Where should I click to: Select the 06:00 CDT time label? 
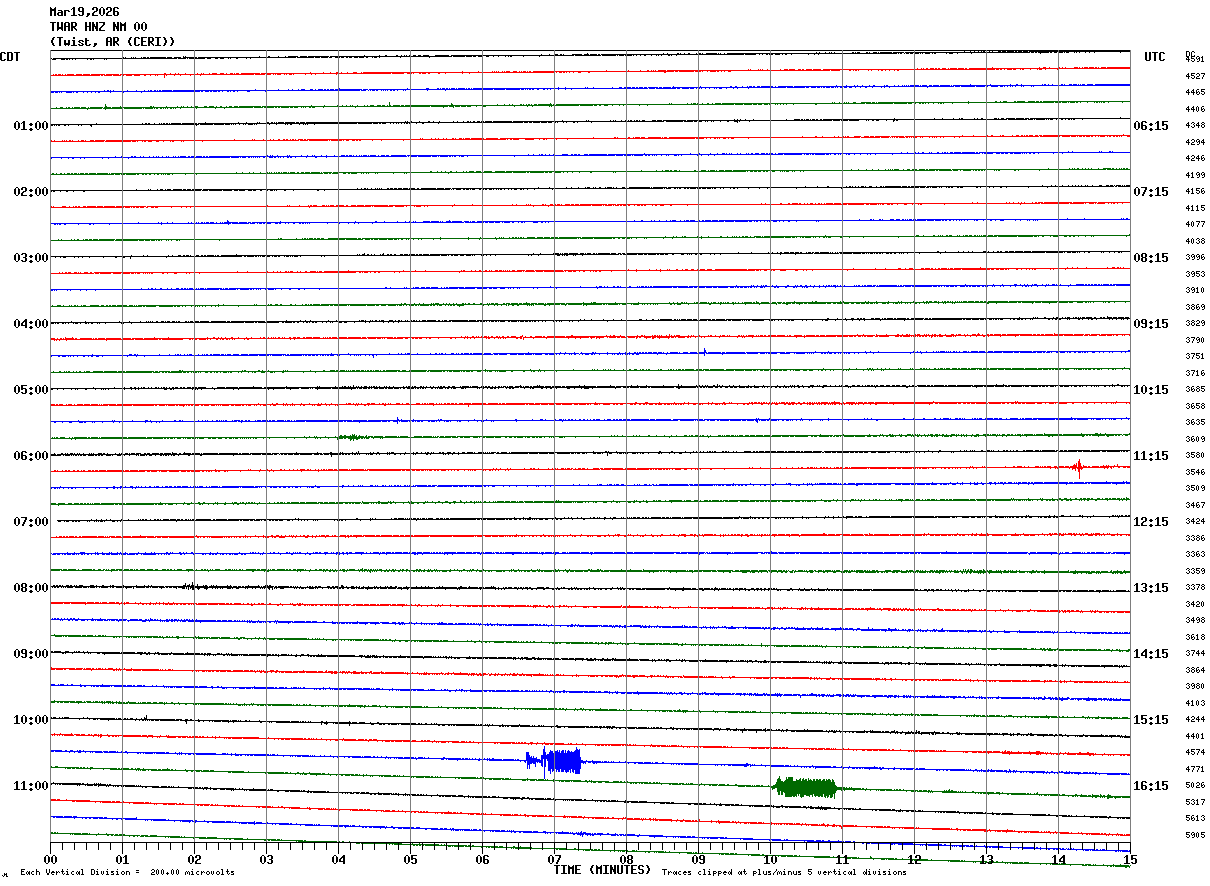point(30,456)
